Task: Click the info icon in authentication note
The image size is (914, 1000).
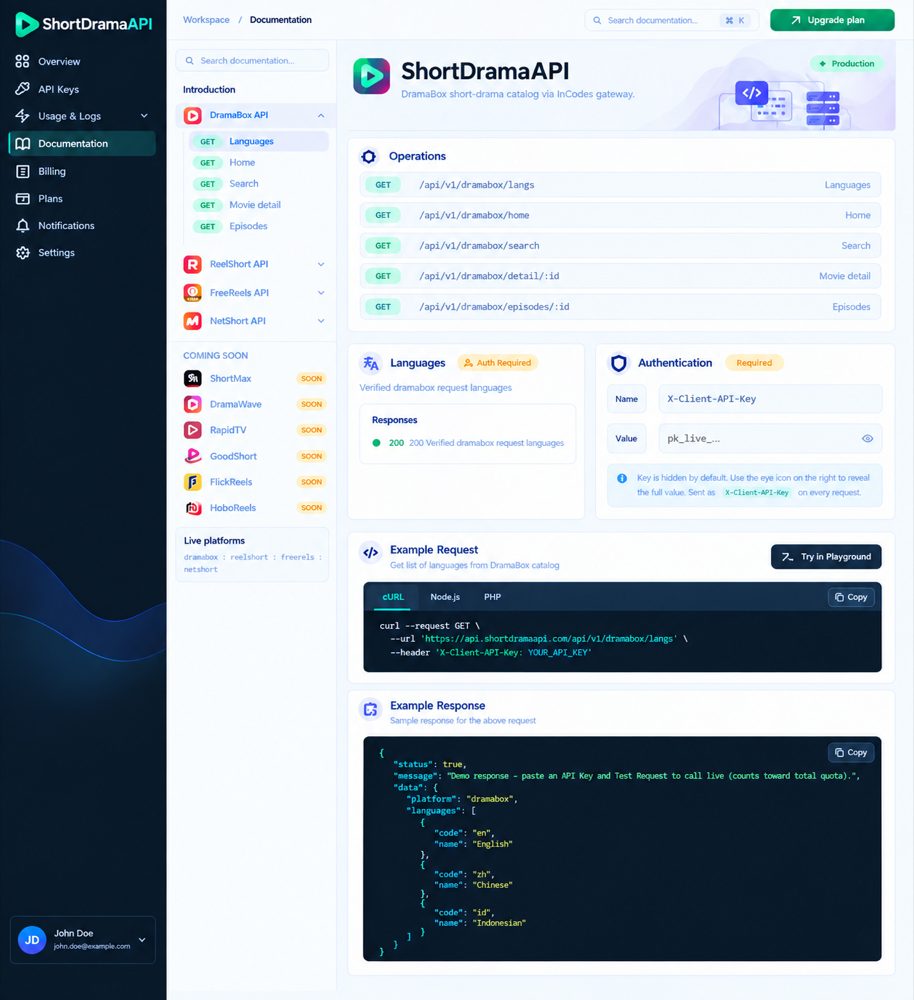Action: click(622, 478)
